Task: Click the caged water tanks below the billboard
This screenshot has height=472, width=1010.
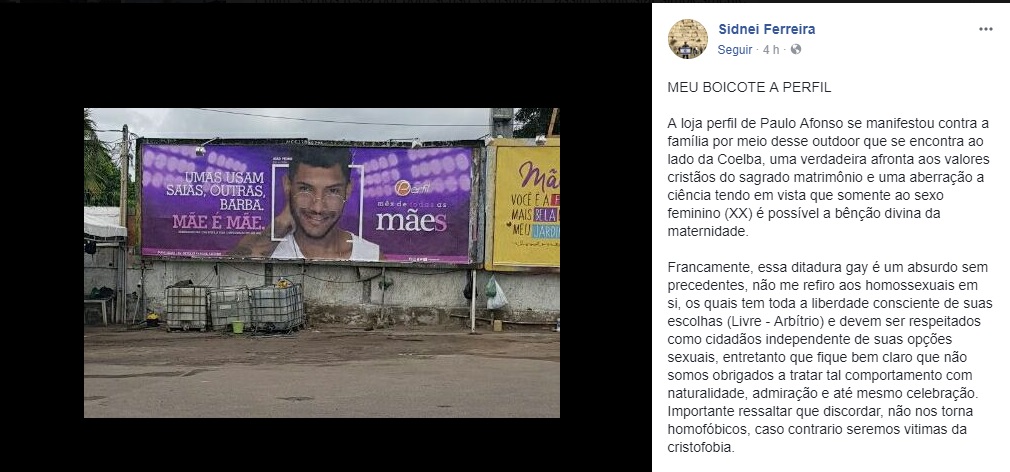Action: [x=235, y=308]
